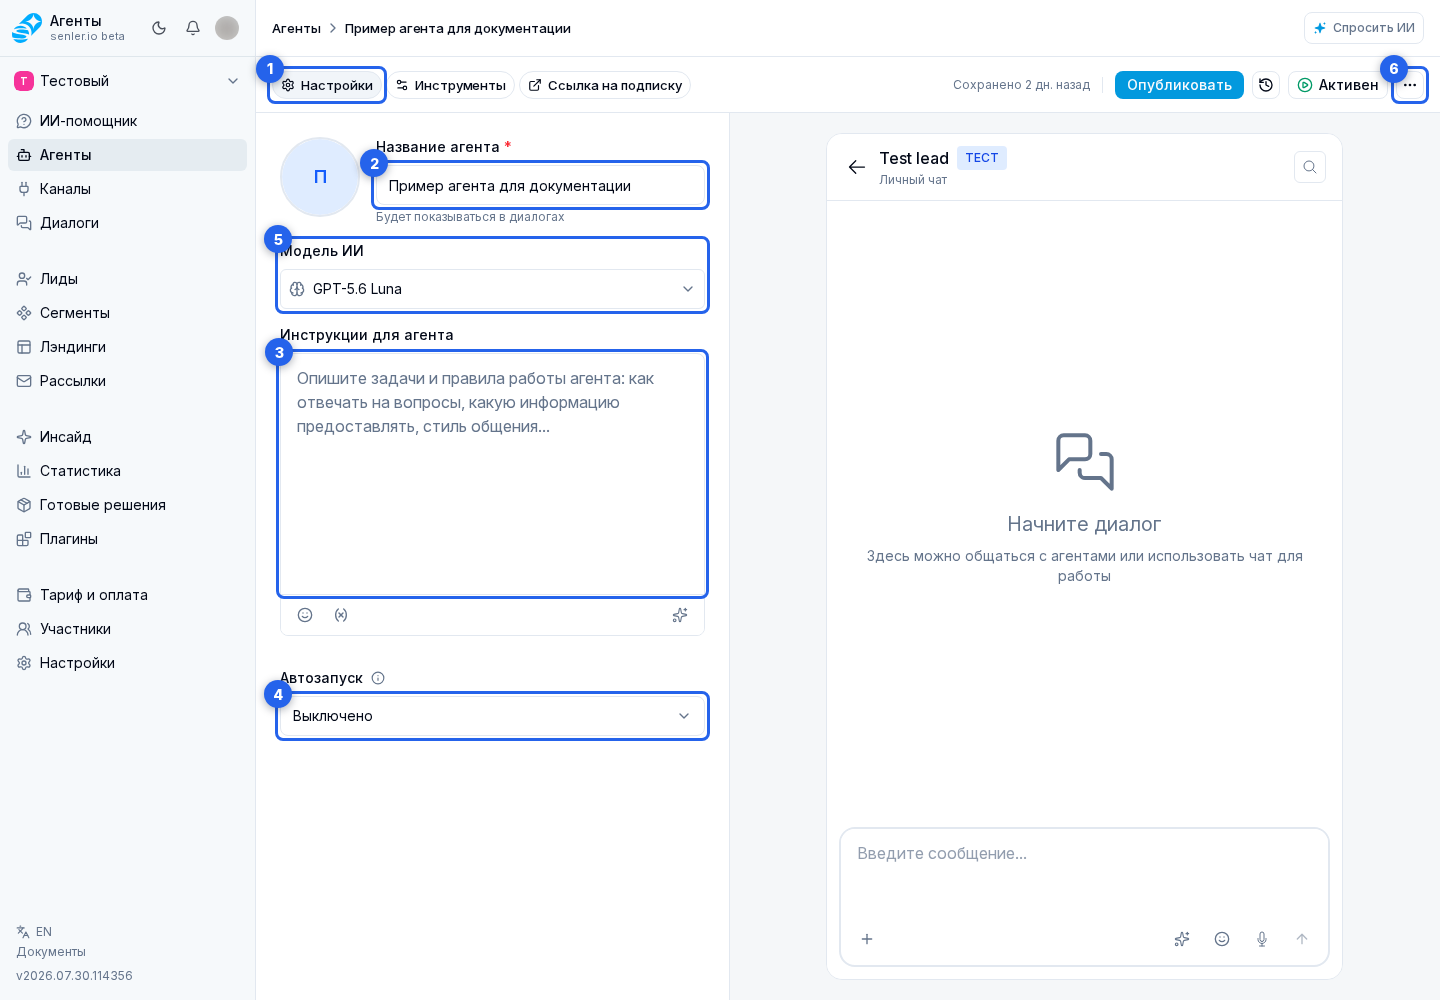Click the Опубликовать button

coord(1179,85)
